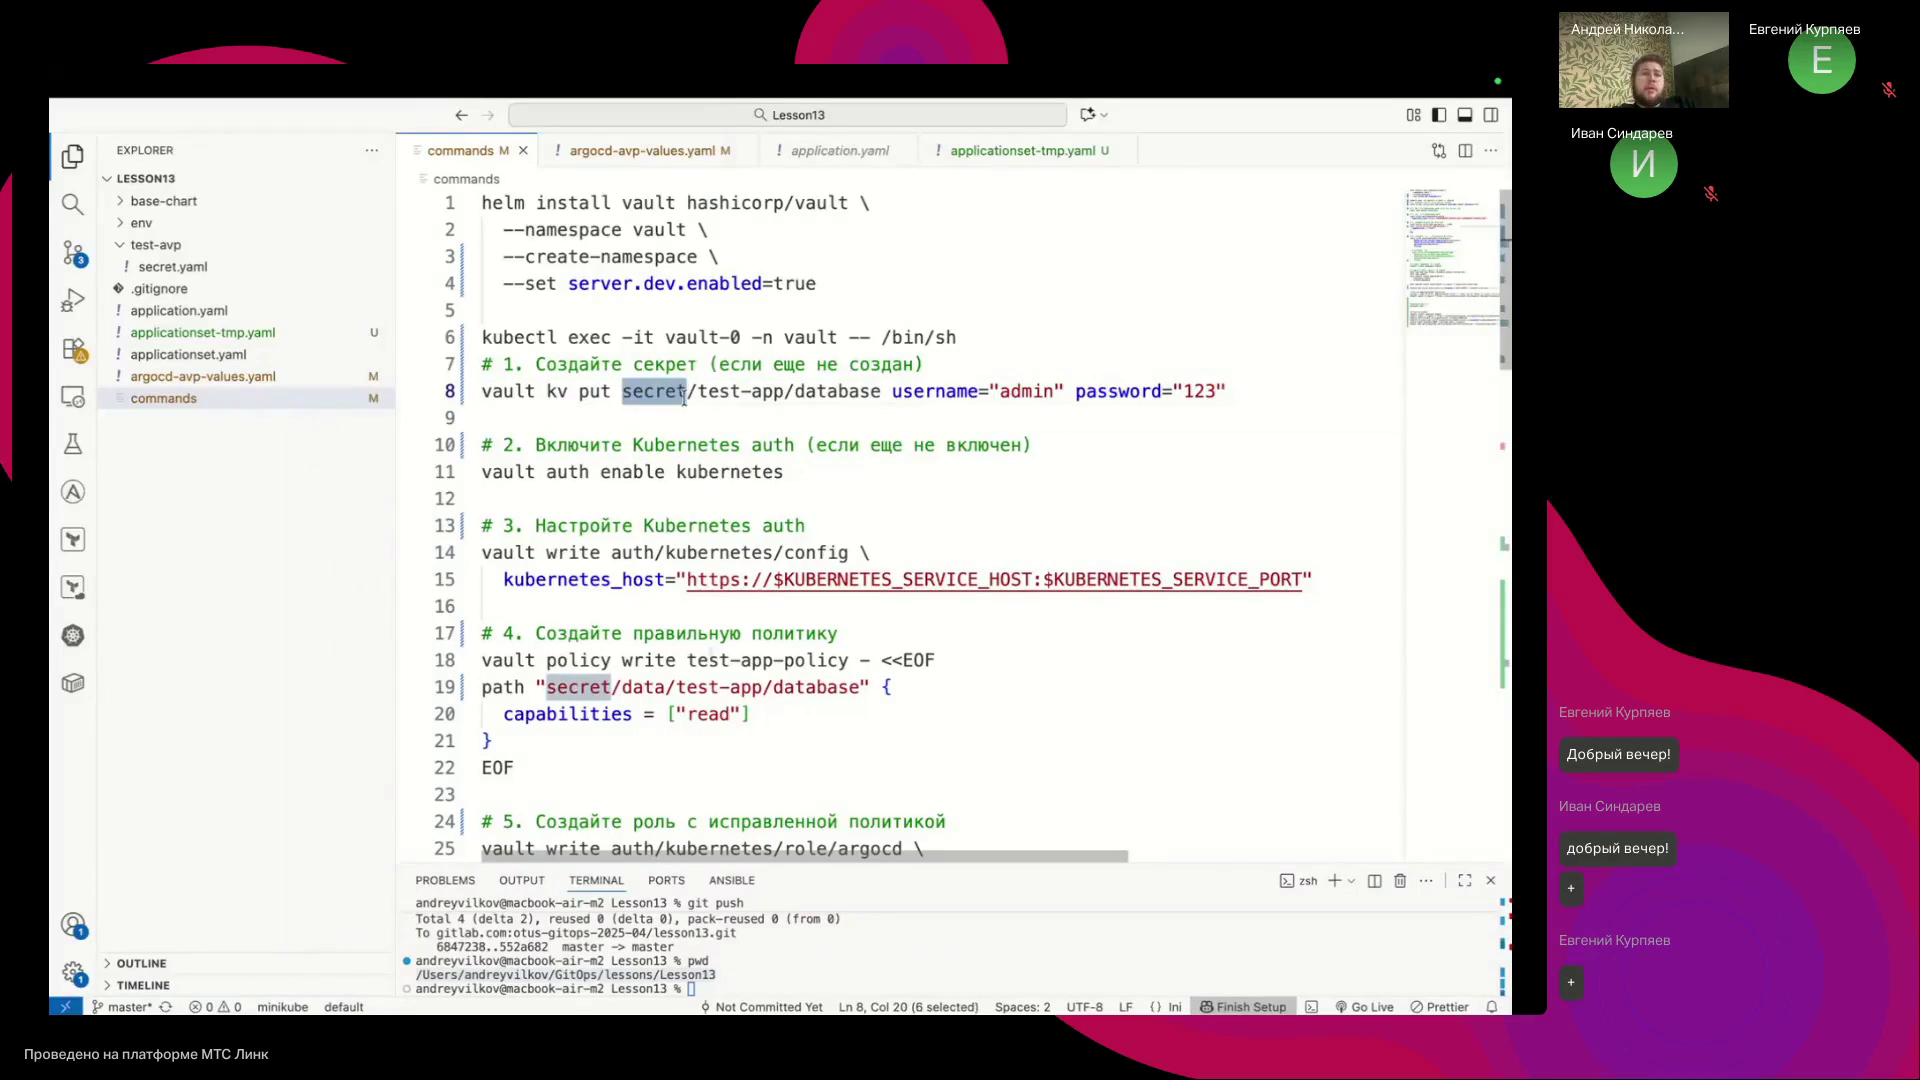Open the Run and Debug view
Viewport: 1920px width, 1080px height.
pos(73,300)
